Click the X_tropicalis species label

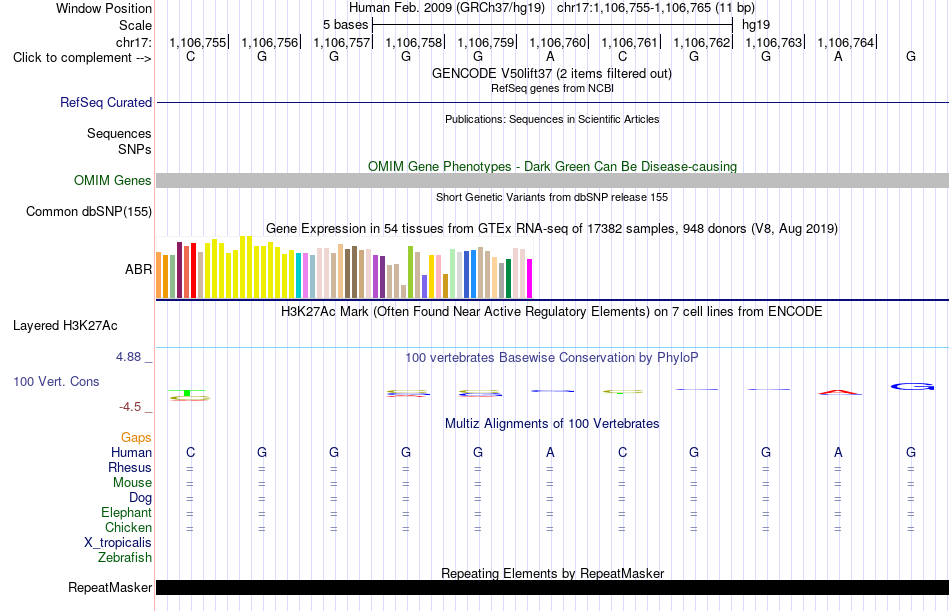[x=118, y=543]
